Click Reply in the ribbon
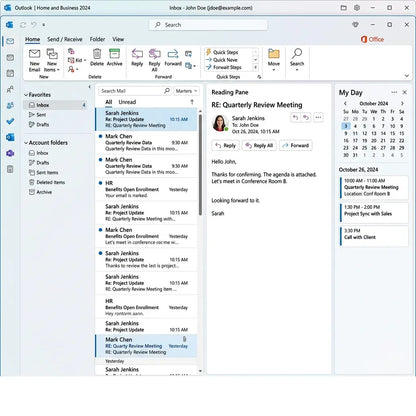The width and height of the screenshot is (416, 416). pyautogui.click(x=137, y=57)
